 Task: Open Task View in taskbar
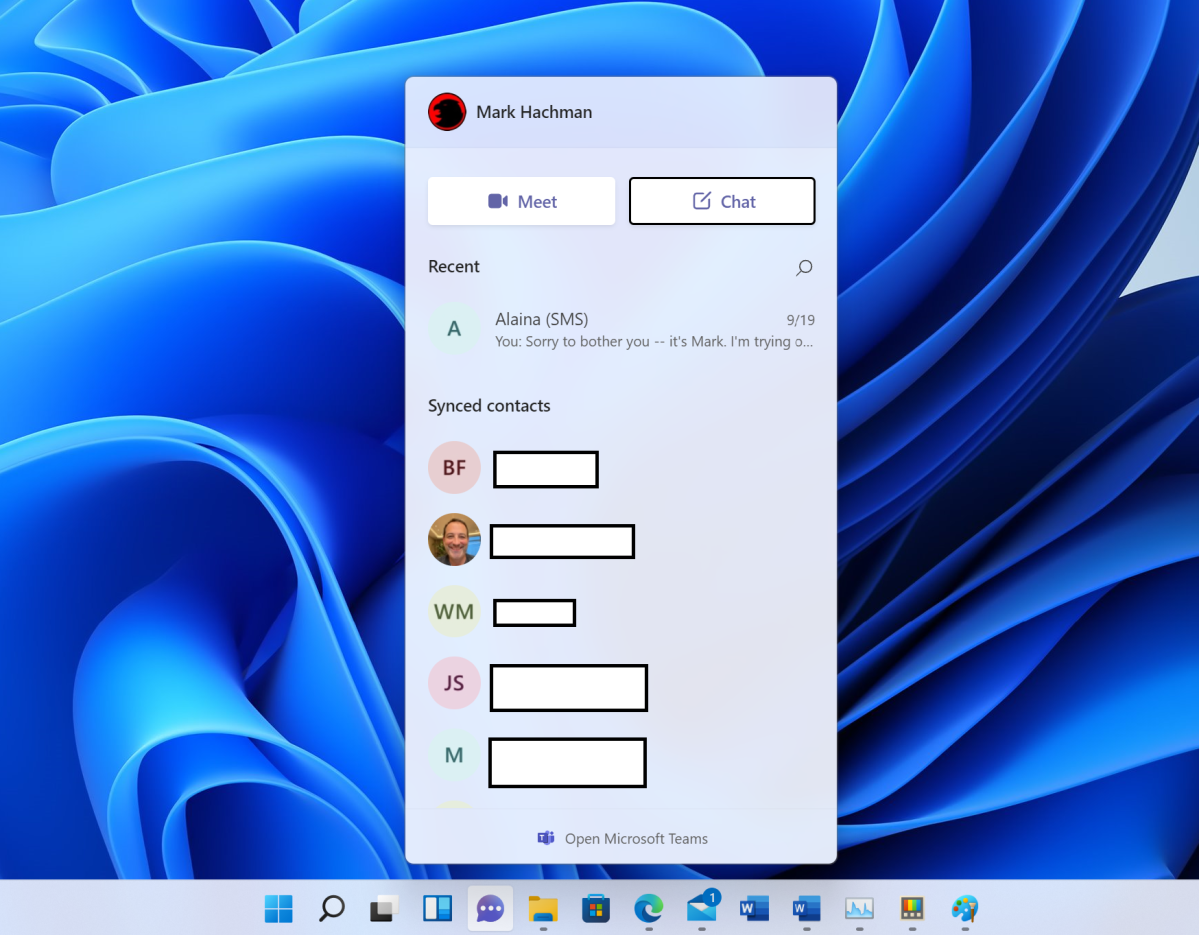coord(384,908)
